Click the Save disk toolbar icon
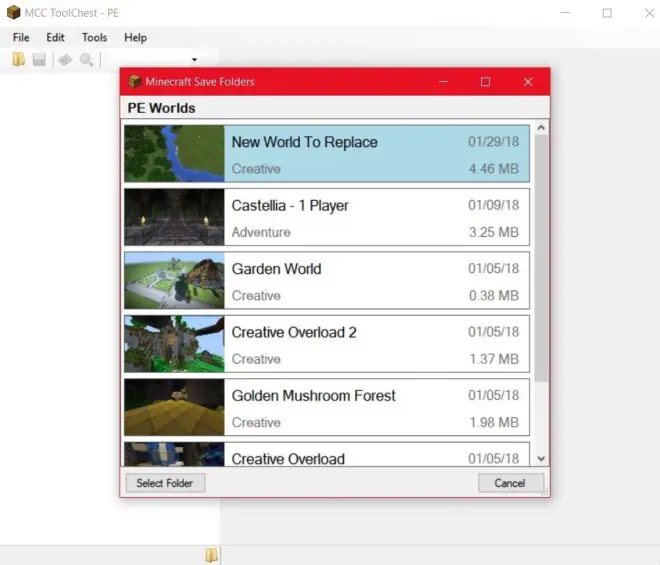 pos(39,60)
